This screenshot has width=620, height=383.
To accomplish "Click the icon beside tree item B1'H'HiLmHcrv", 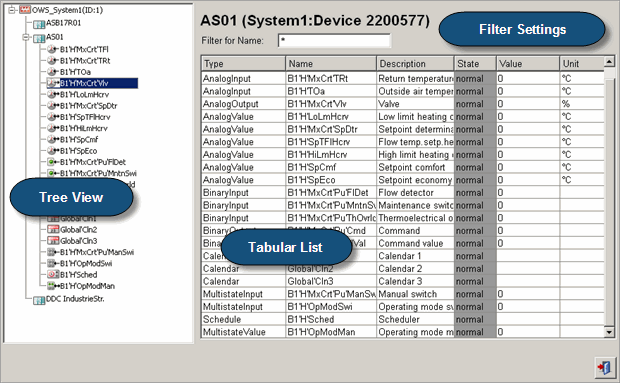I will pos(53,128).
